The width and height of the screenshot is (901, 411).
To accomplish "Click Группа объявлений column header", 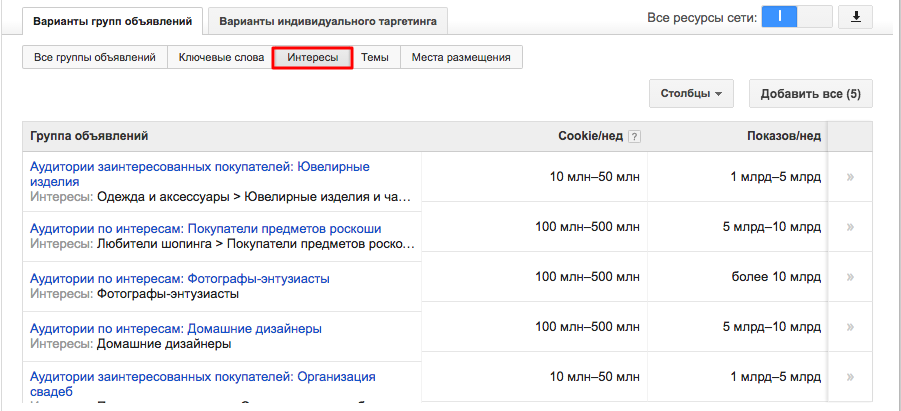I will pos(89,136).
